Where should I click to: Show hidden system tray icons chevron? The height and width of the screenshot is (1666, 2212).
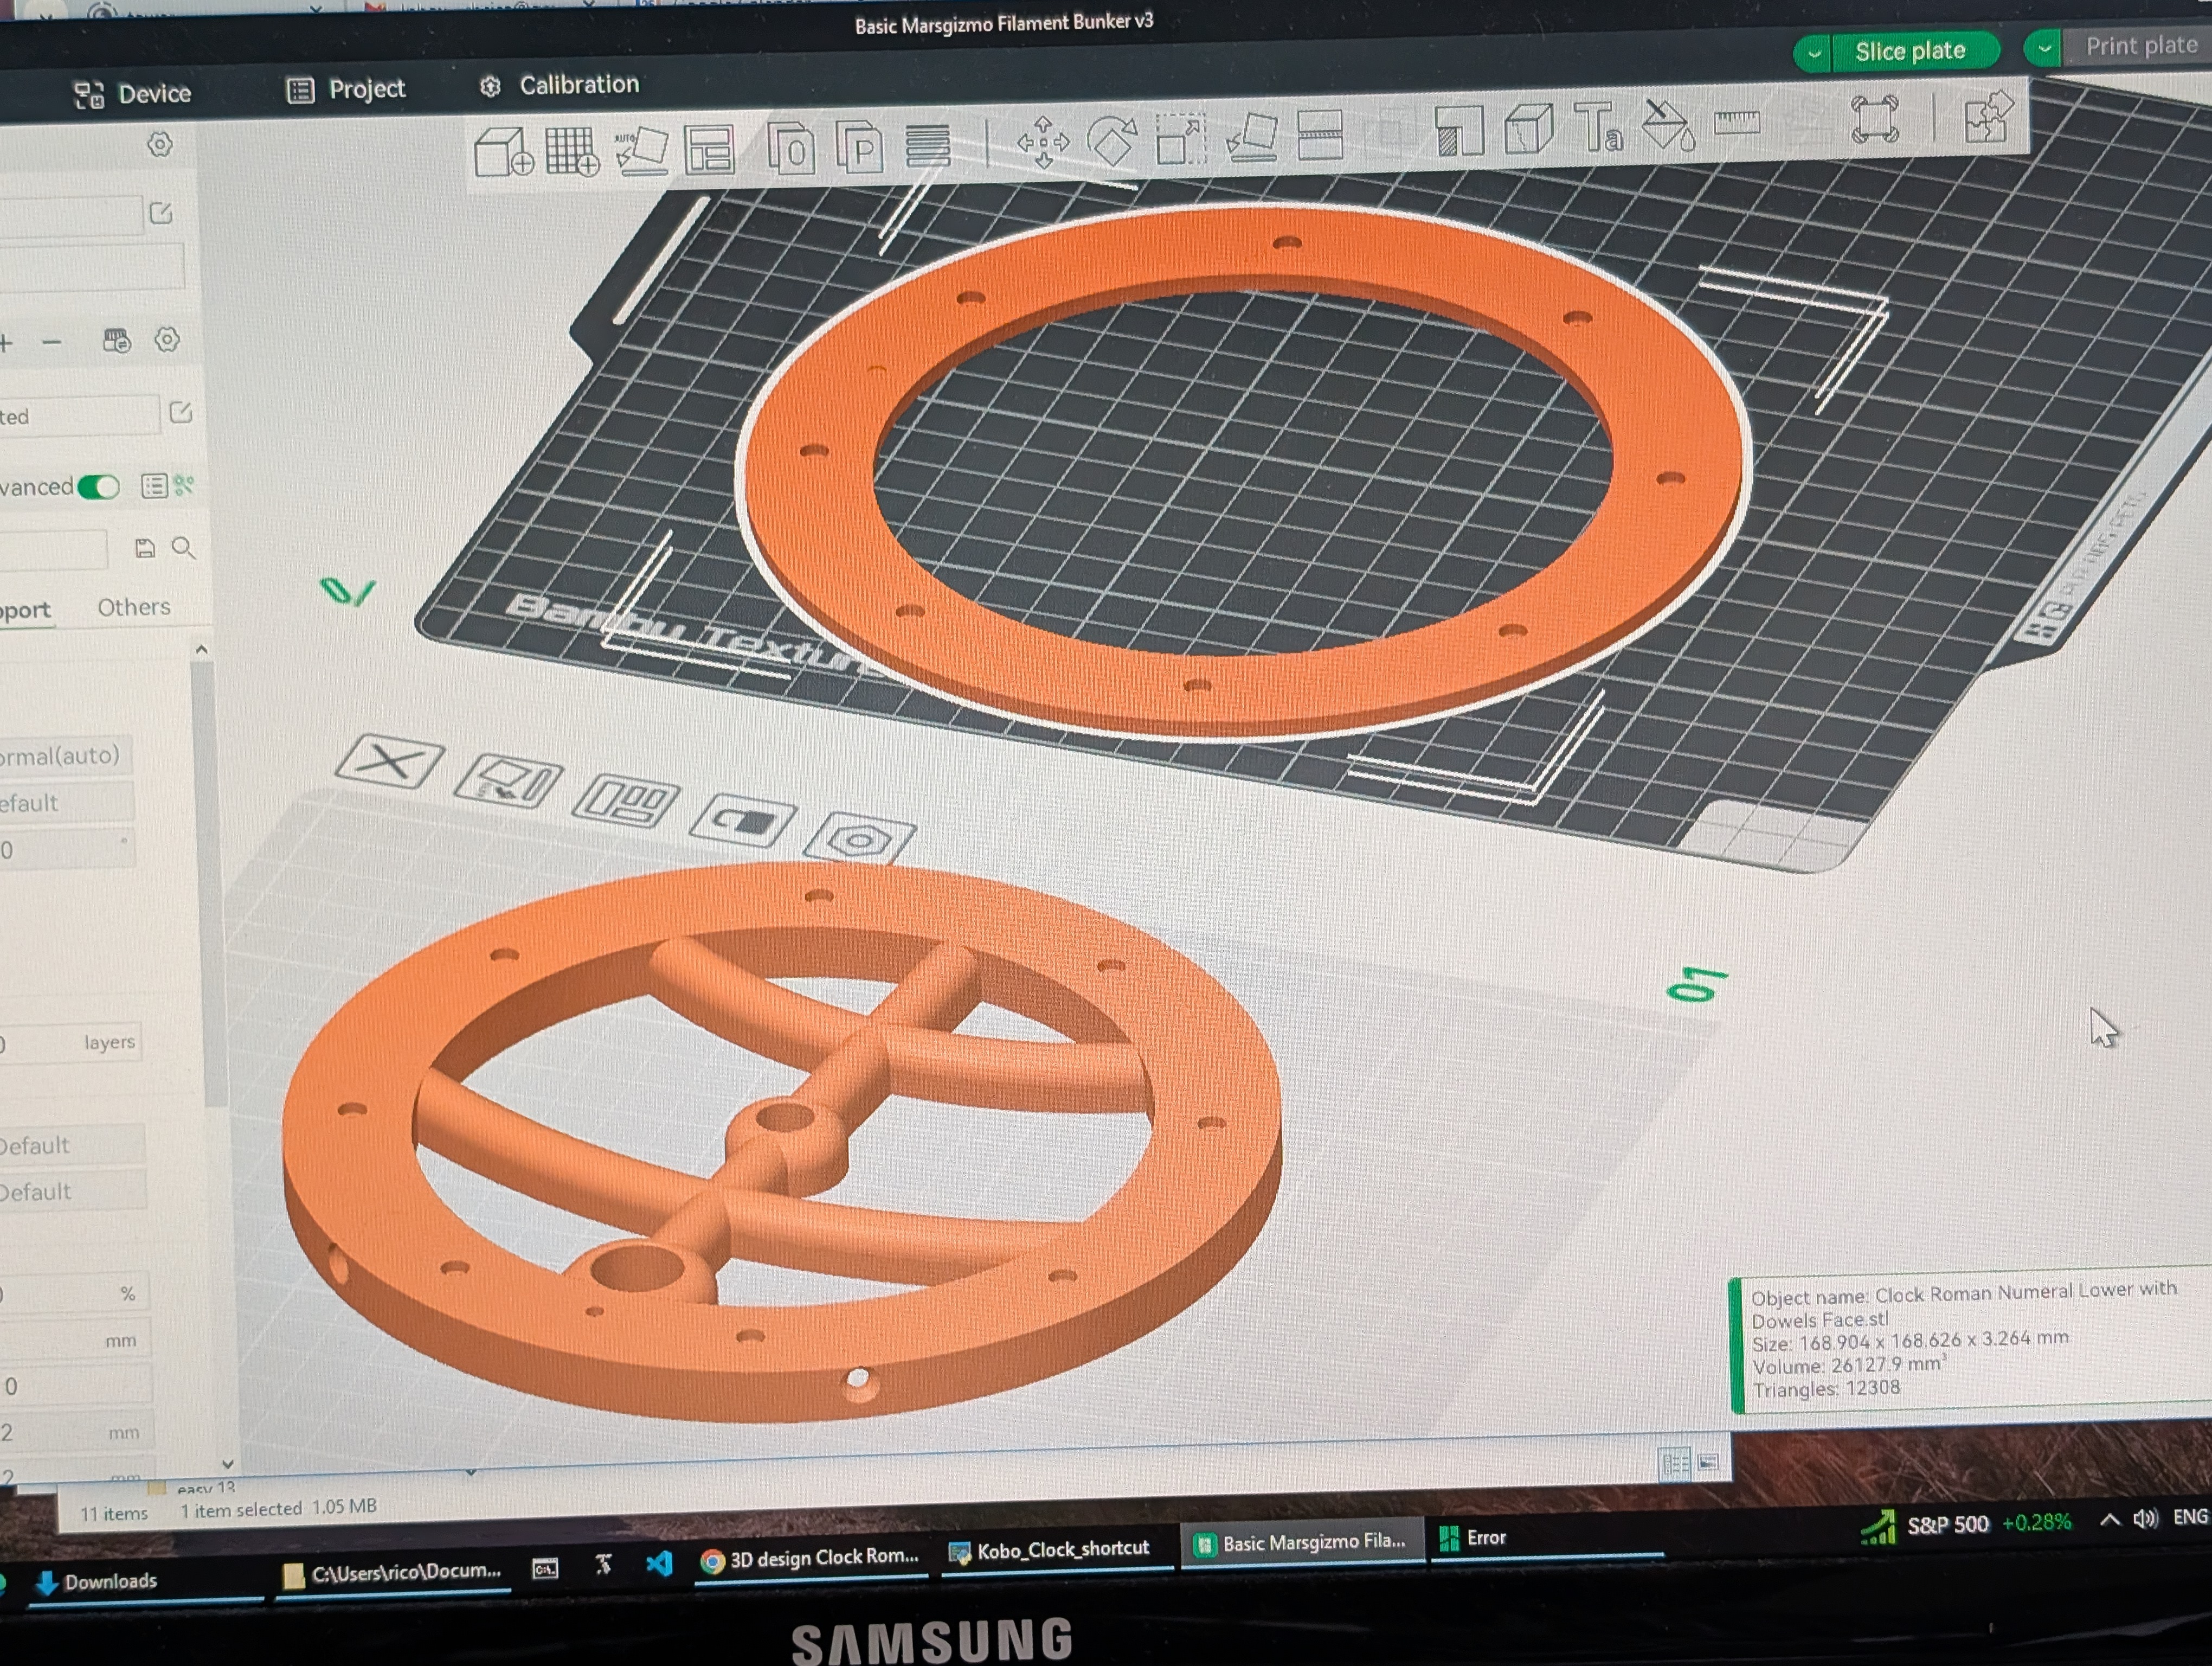[2109, 1520]
